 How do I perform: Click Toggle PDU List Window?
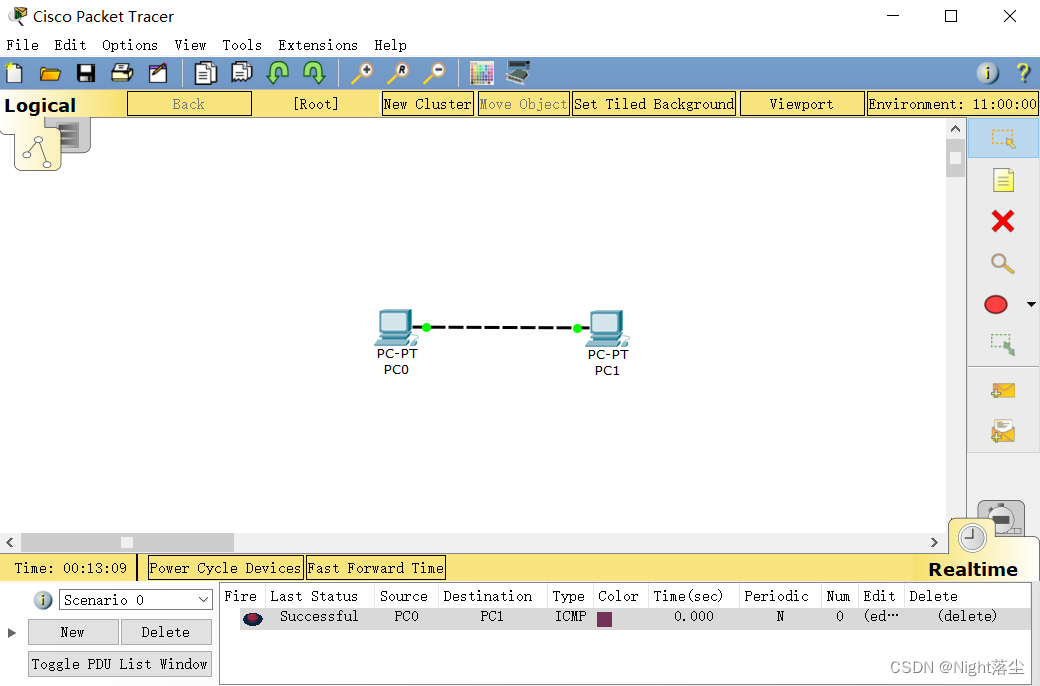click(120, 664)
